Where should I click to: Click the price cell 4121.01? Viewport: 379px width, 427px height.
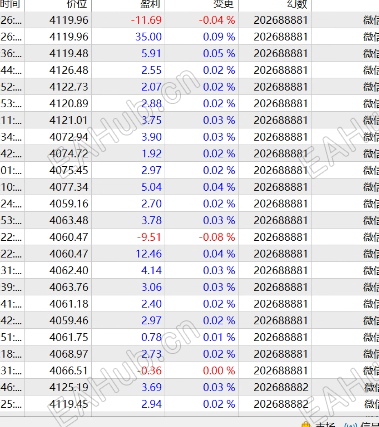point(69,120)
